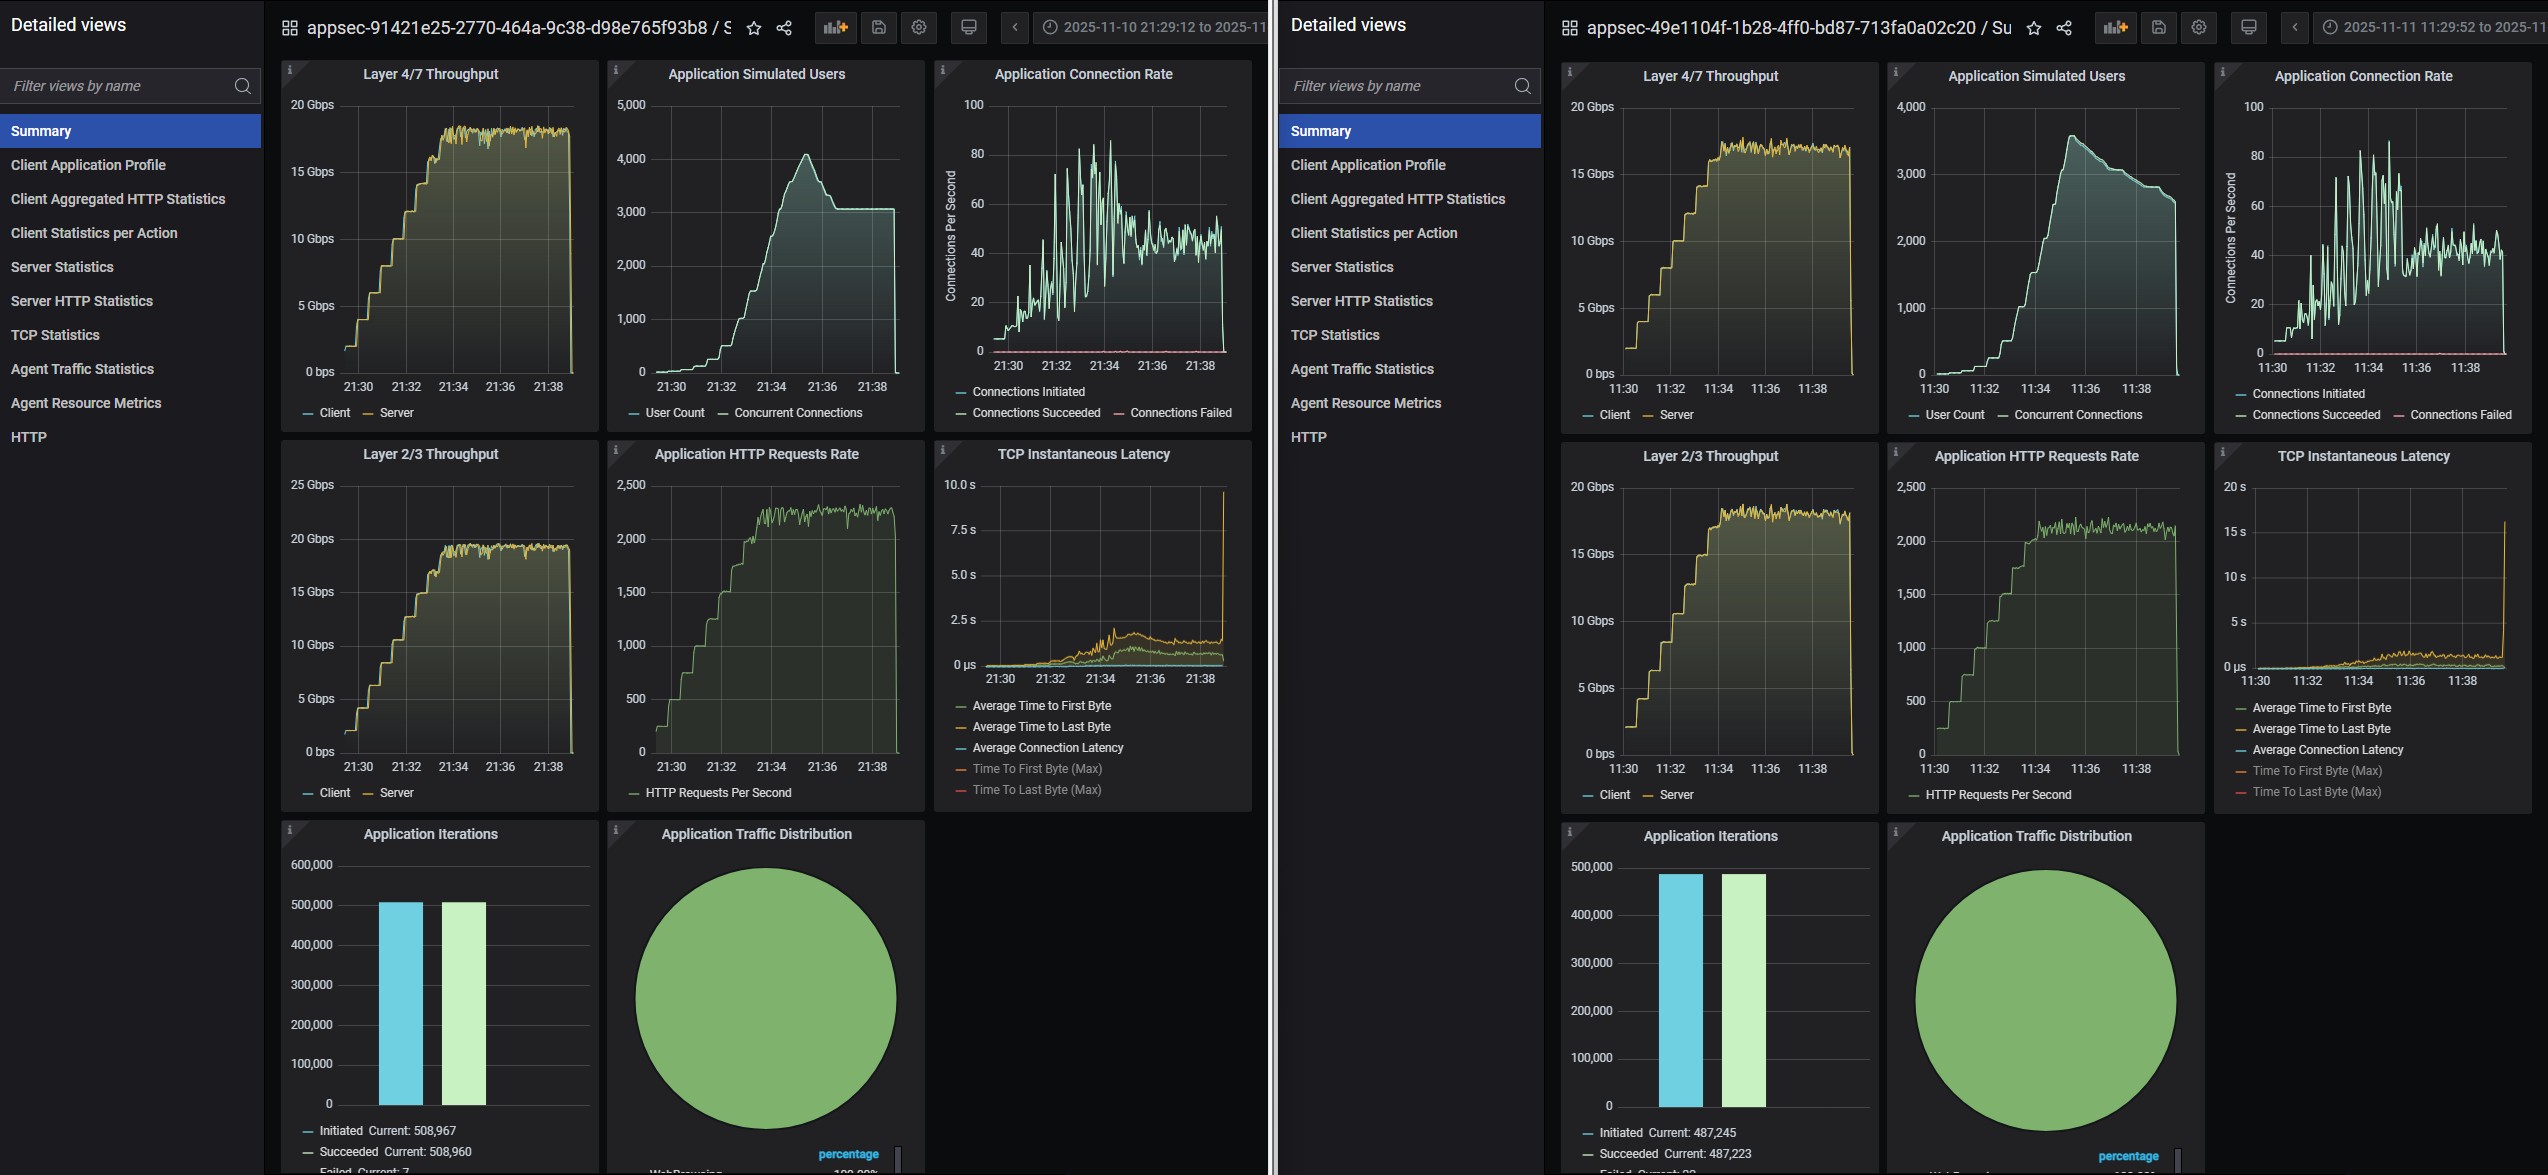The image size is (2548, 1175).
Task: Open dashboard settings gear in appsec-49e1104f dashboard
Action: pyautogui.click(x=2198, y=28)
